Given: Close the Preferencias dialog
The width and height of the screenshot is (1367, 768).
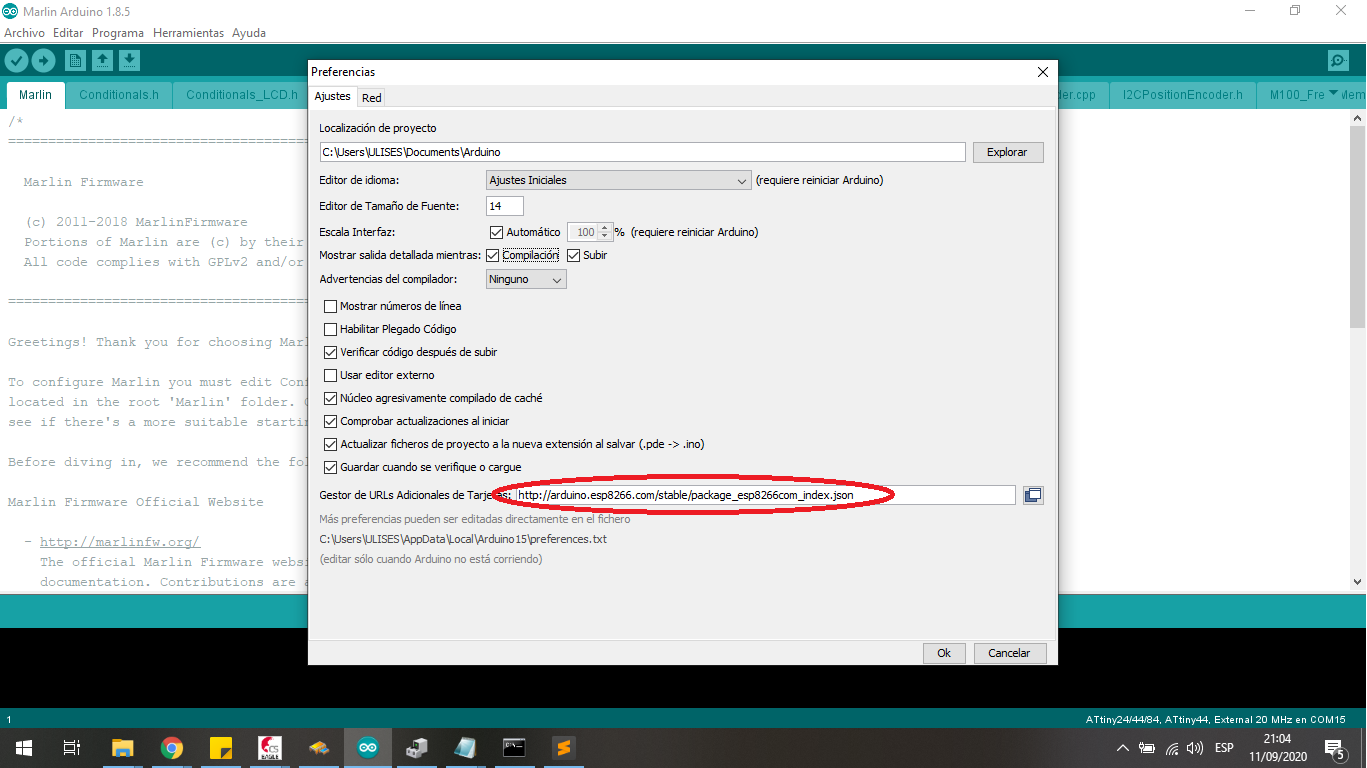Looking at the screenshot, I should [1043, 72].
